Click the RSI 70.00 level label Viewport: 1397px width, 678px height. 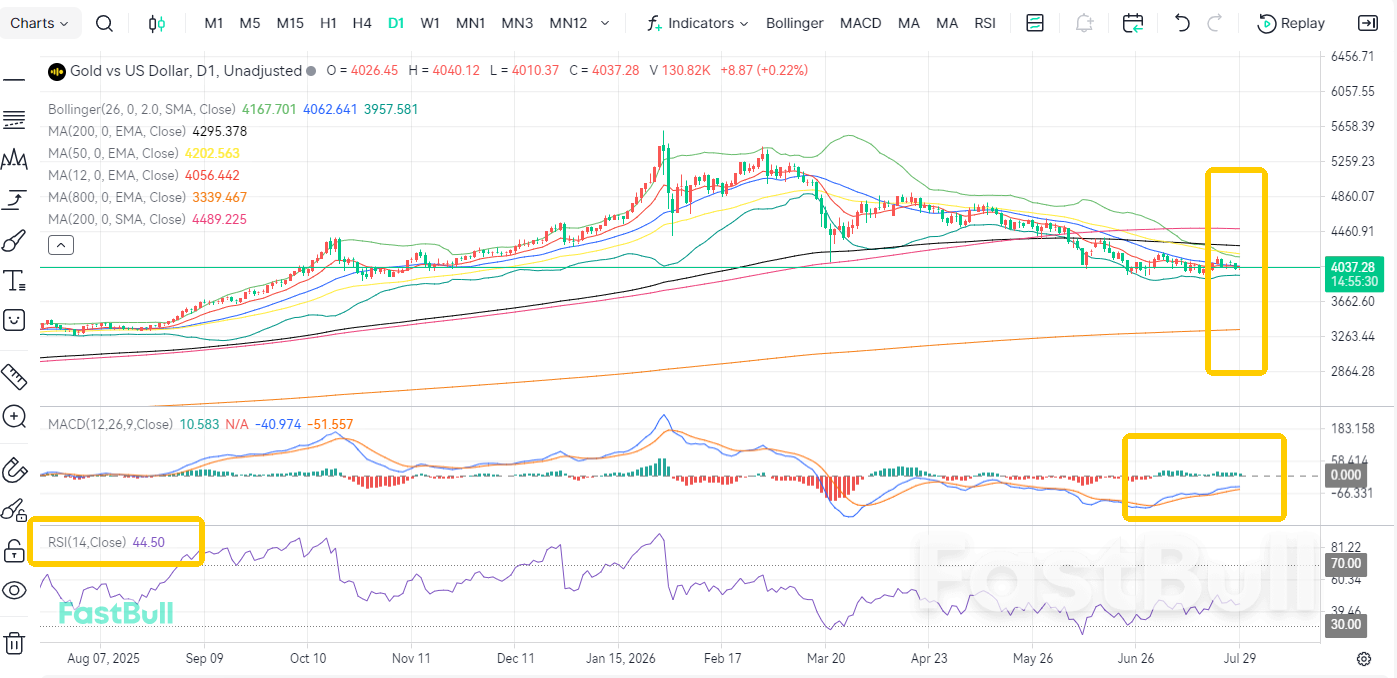coord(1345,564)
